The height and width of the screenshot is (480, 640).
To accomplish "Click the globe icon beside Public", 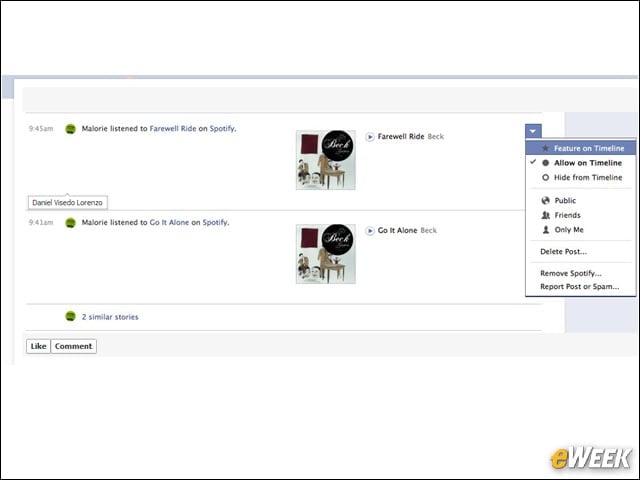I will [x=545, y=200].
